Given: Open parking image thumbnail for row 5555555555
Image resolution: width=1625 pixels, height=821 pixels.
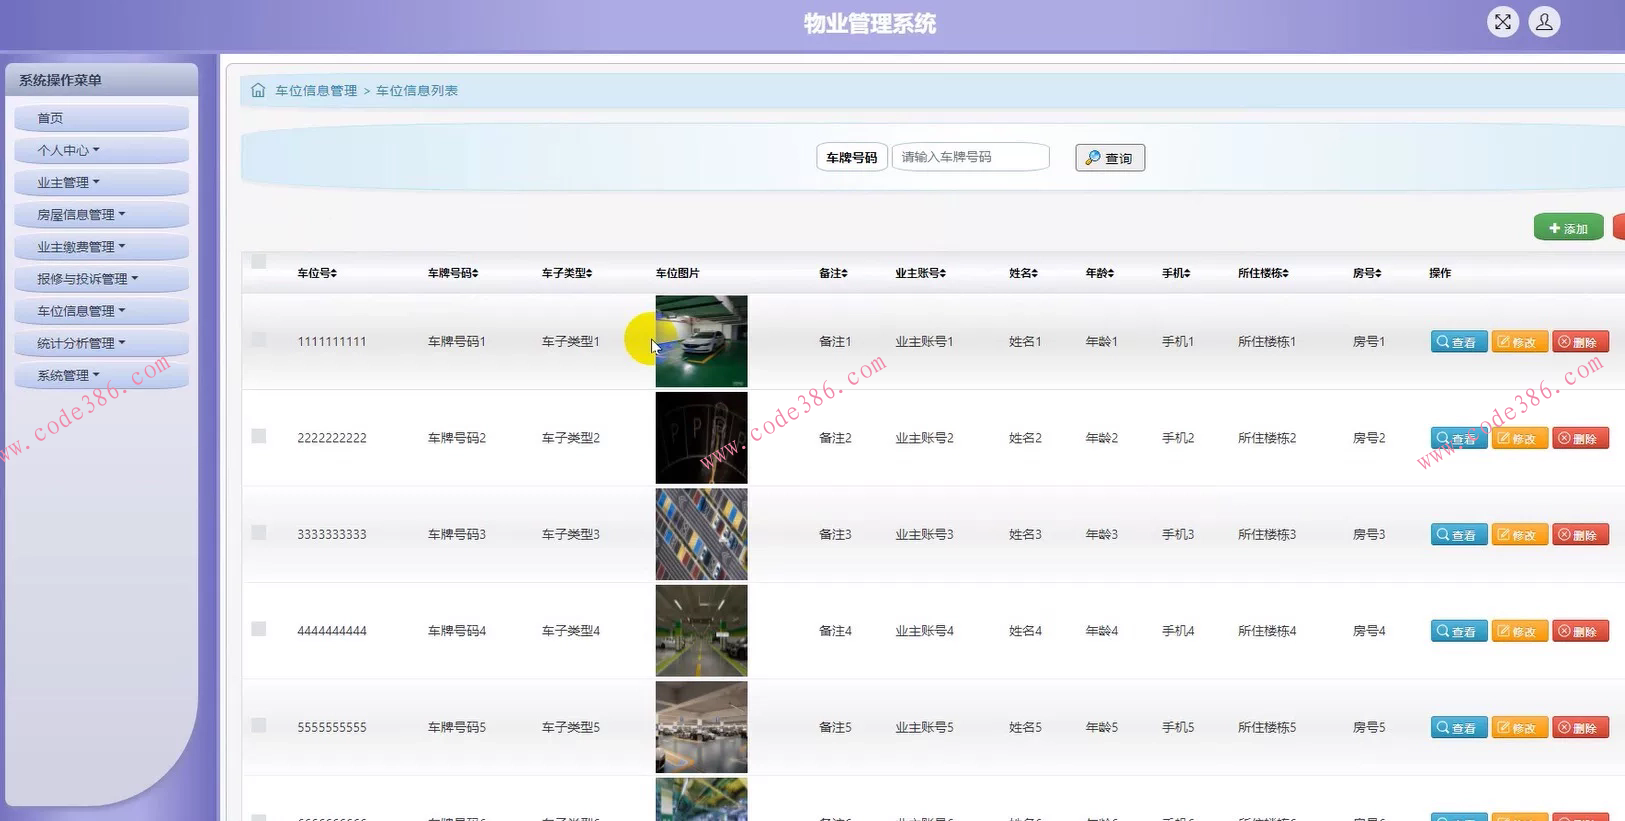Looking at the screenshot, I should tap(701, 727).
